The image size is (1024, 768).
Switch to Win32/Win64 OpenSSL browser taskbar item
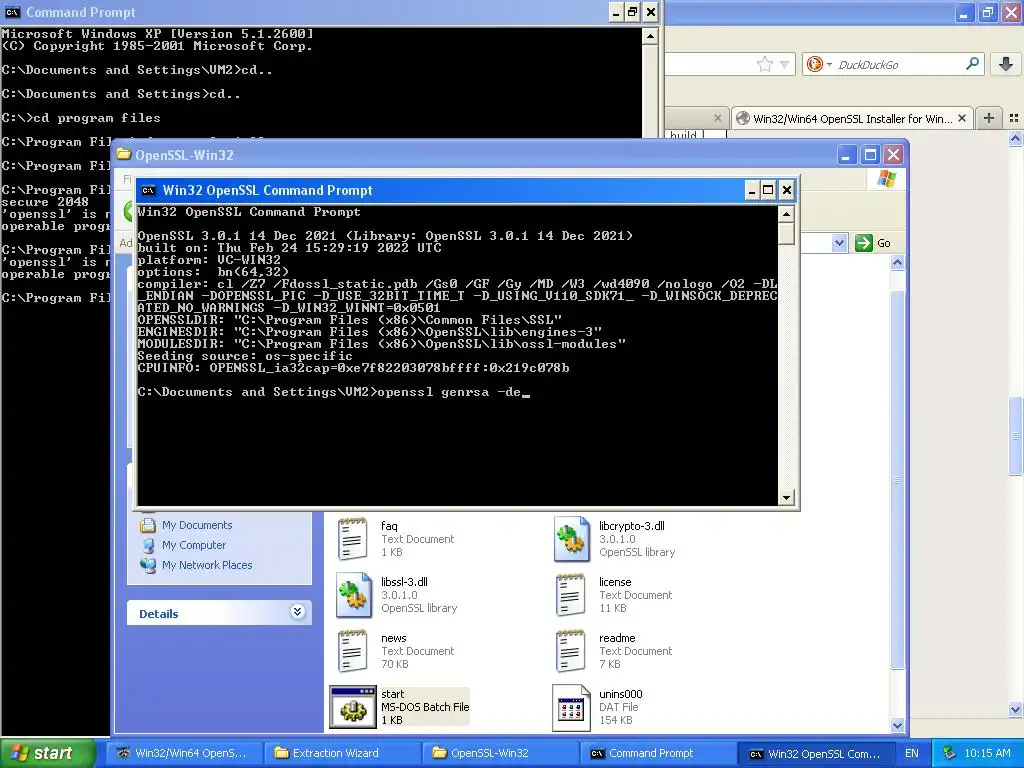pyautogui.click(x=184, y=753)
